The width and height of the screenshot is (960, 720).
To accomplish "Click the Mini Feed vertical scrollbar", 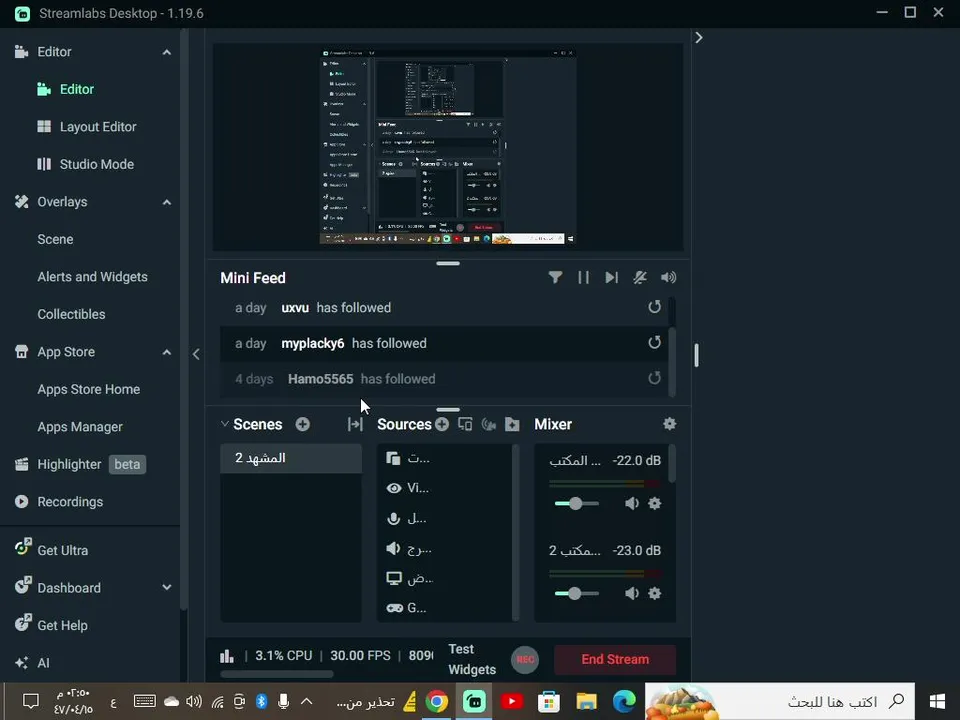I will (x=672, y=362).
